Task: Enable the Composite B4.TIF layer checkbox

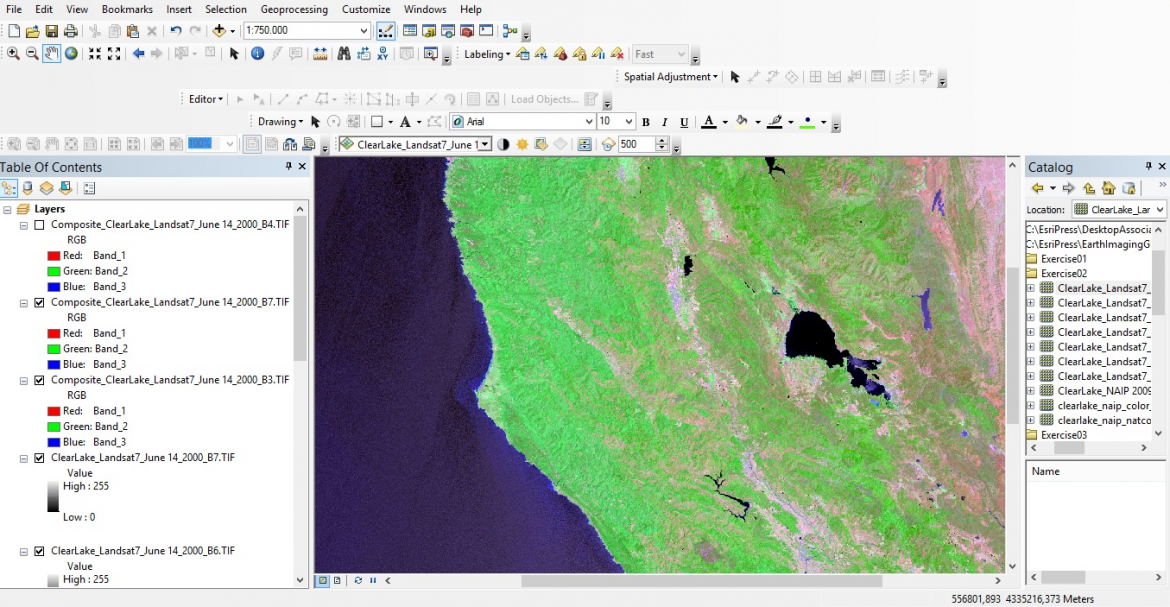Action: (x=40, y=225)
